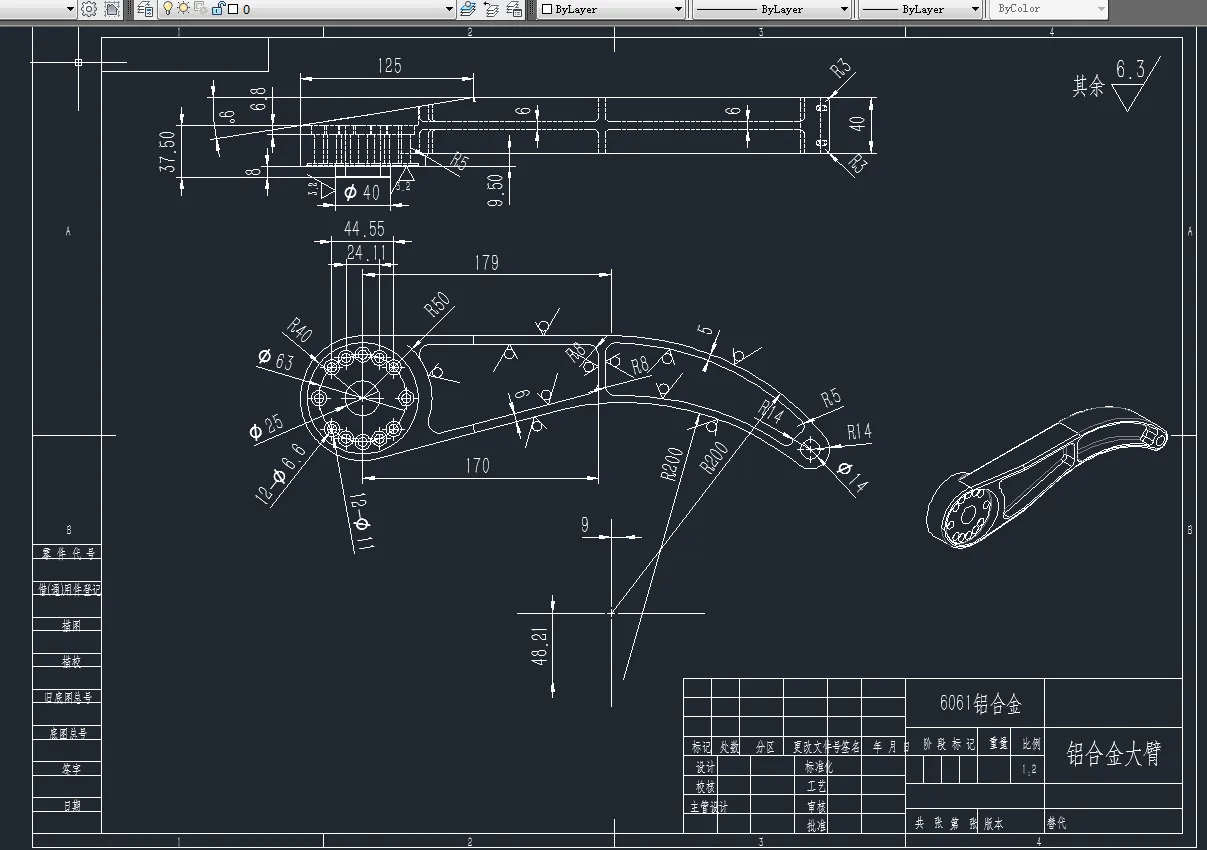Click the R8 label right of rib

click(642, 365)
